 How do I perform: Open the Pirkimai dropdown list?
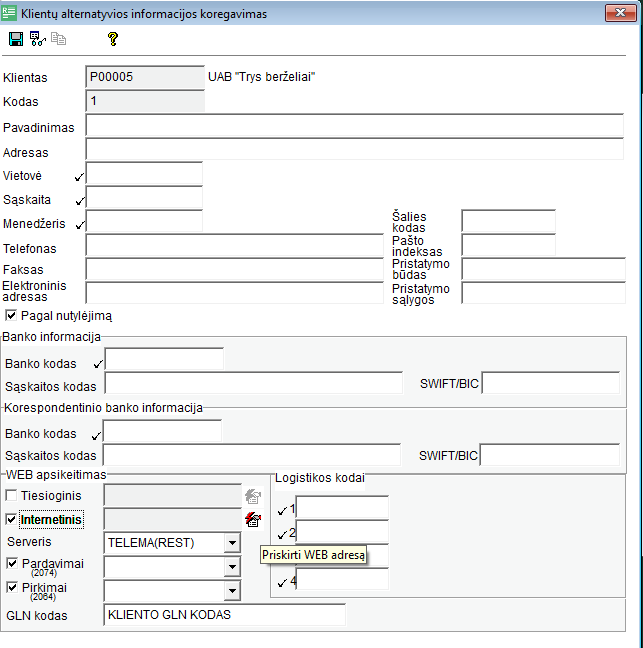(232, 591)
